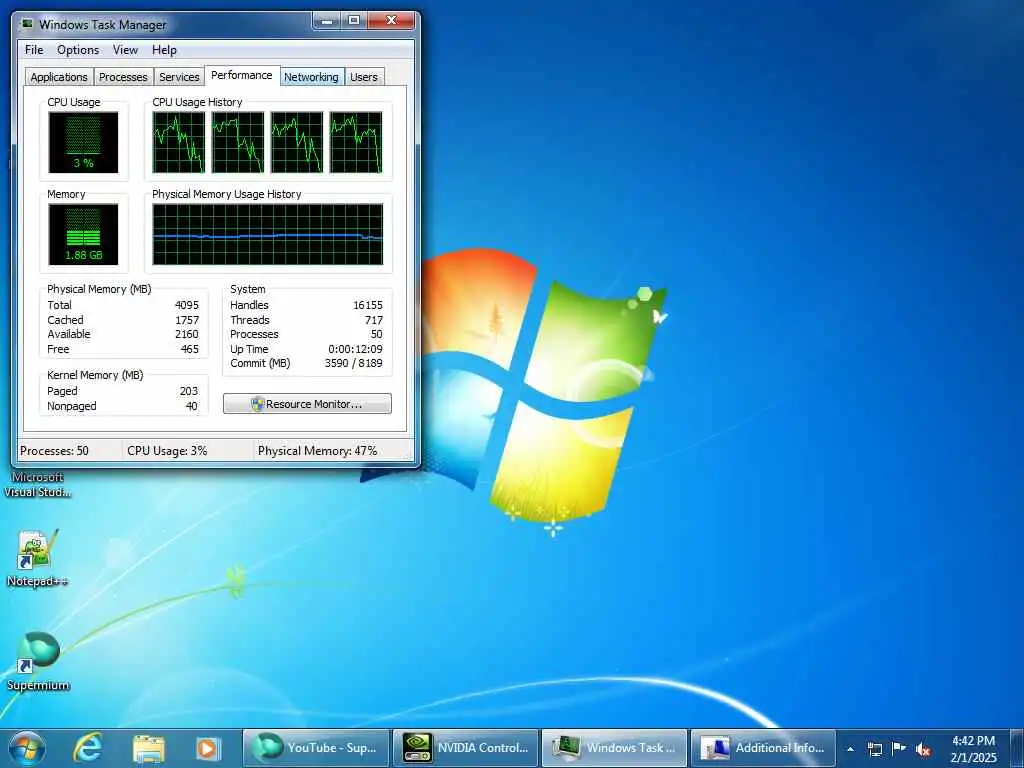Launch Internet Explorer from the taskbar
The image size is (1024, 768).
coord(88,748)
